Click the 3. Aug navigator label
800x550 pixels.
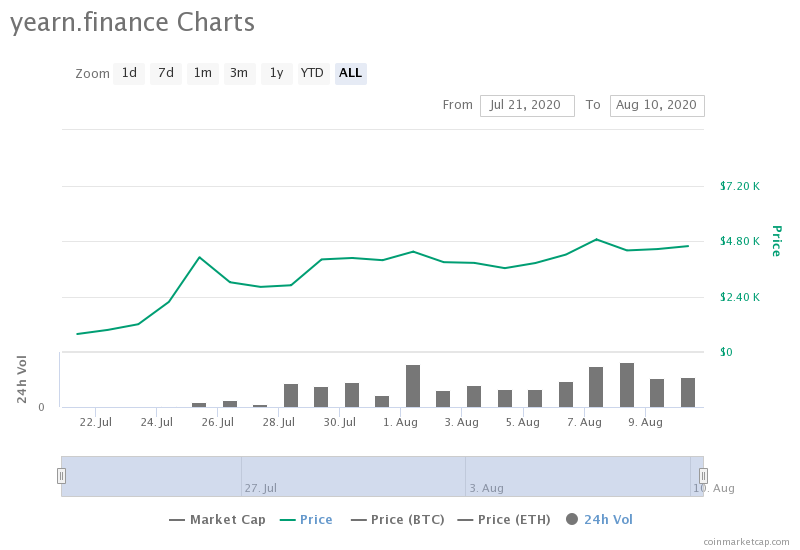point(486,488)
